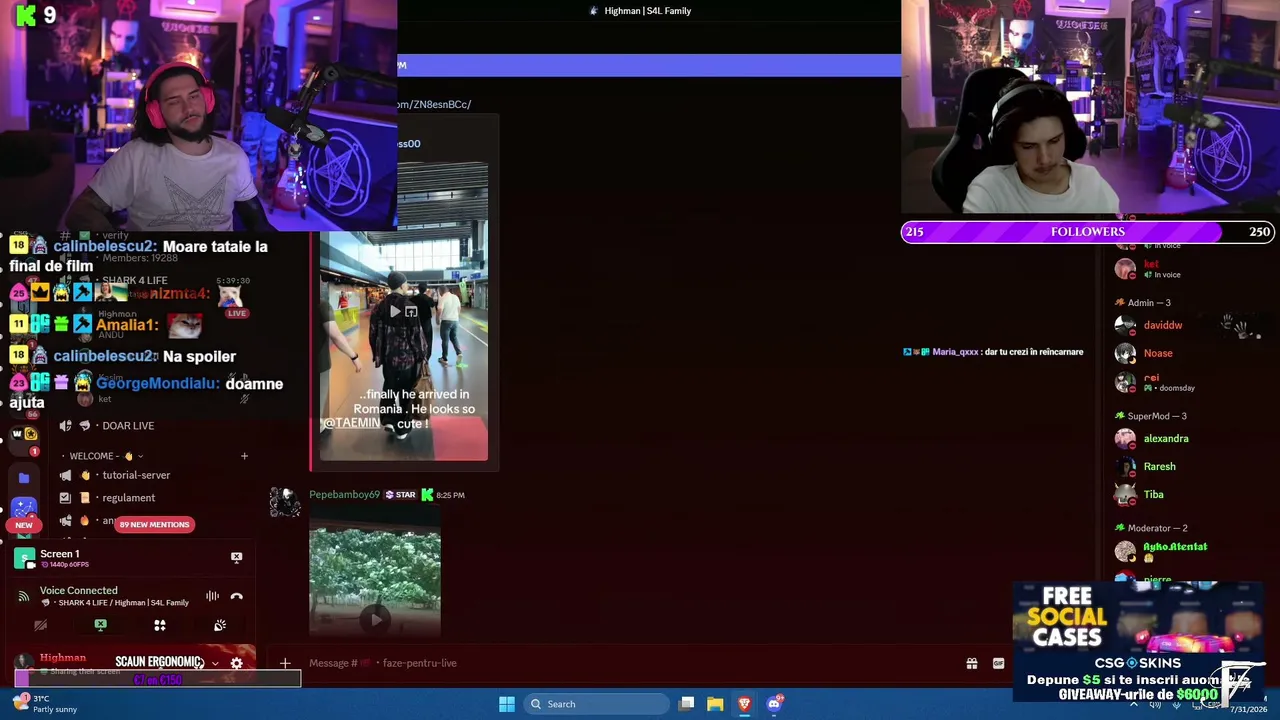Focus the faze-pentru-live message input
Image resolution: width=1280 pixels, height=720 pixels.
pyautogui.click(x=630, y=663)
